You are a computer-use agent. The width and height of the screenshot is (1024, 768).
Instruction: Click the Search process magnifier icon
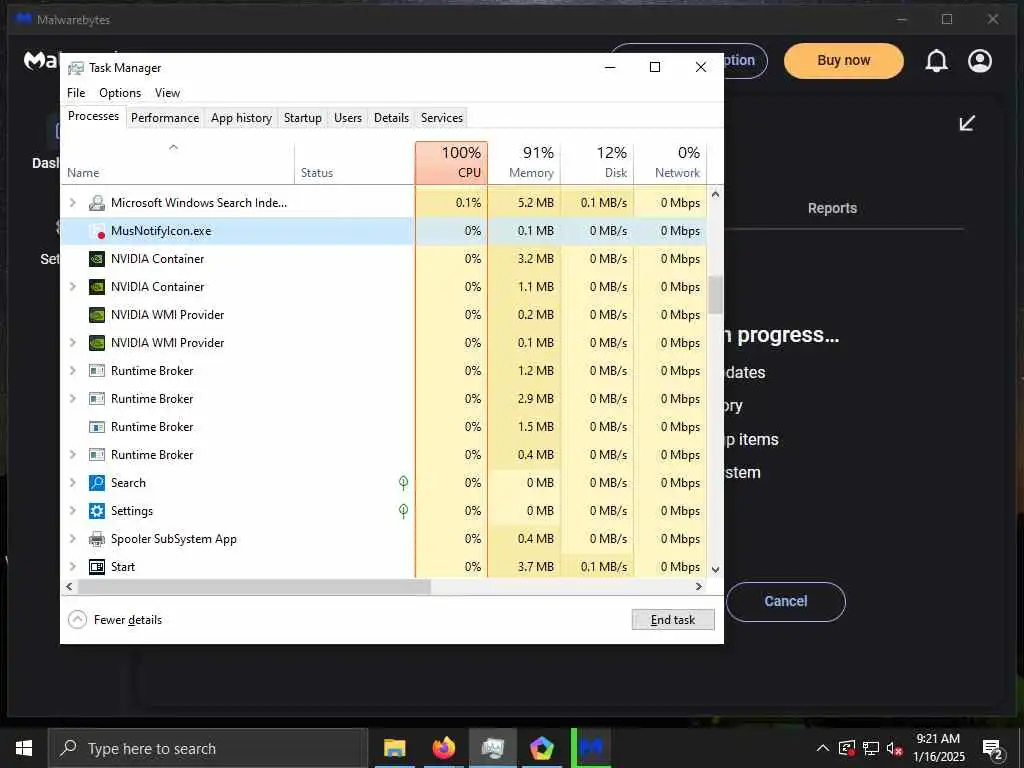click(x=97, y=483)
